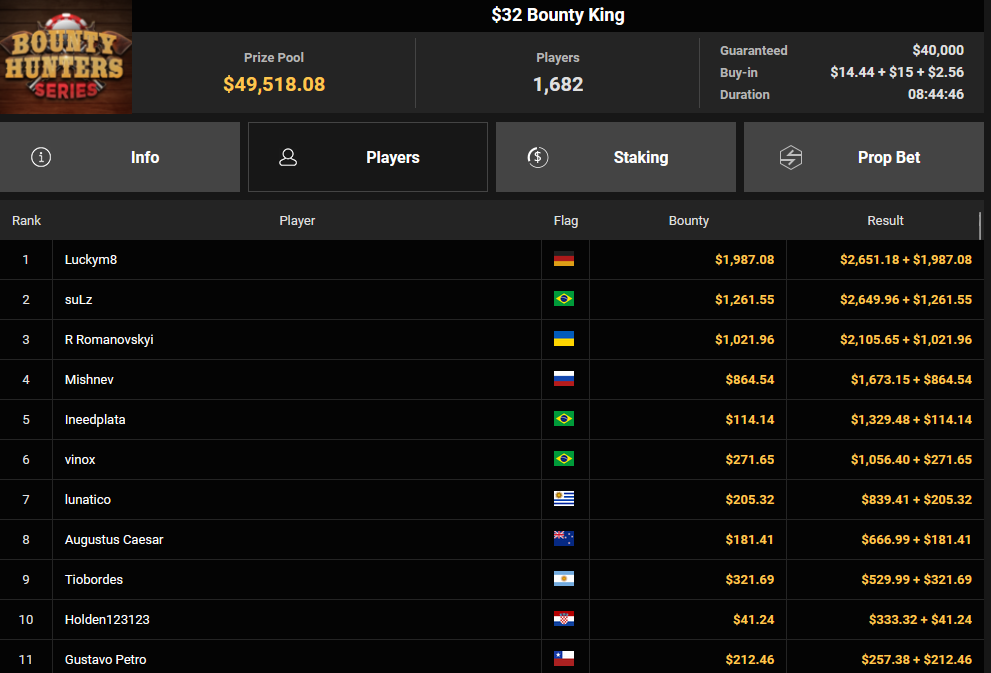Click the Result column header

coord(885,221)
